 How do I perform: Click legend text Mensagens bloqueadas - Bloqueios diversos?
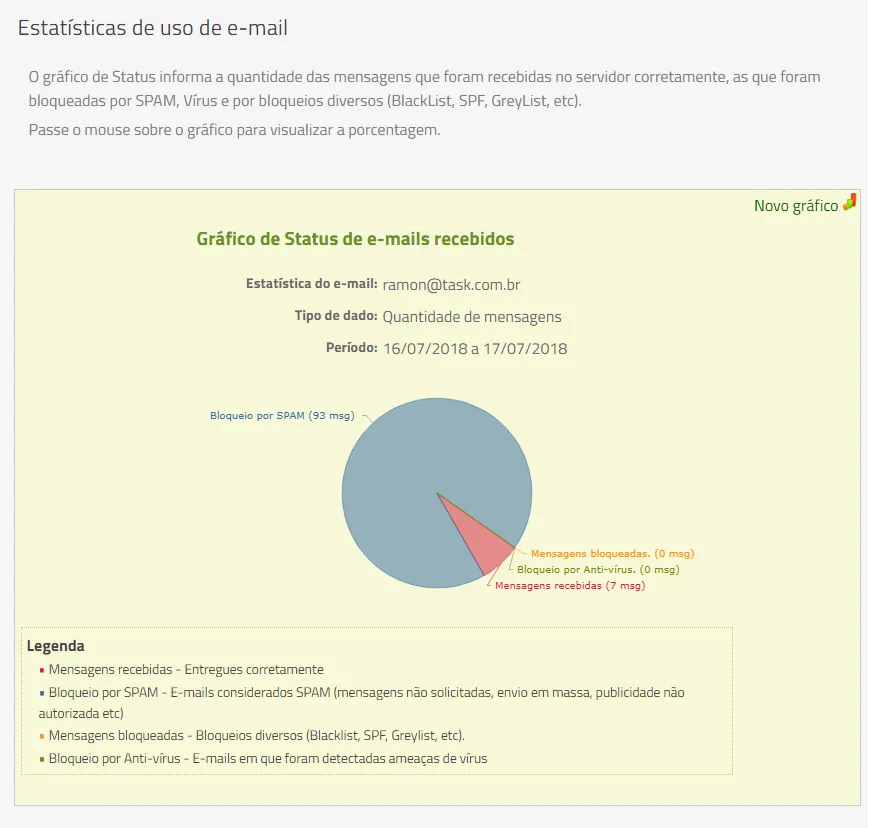point(257,735)
